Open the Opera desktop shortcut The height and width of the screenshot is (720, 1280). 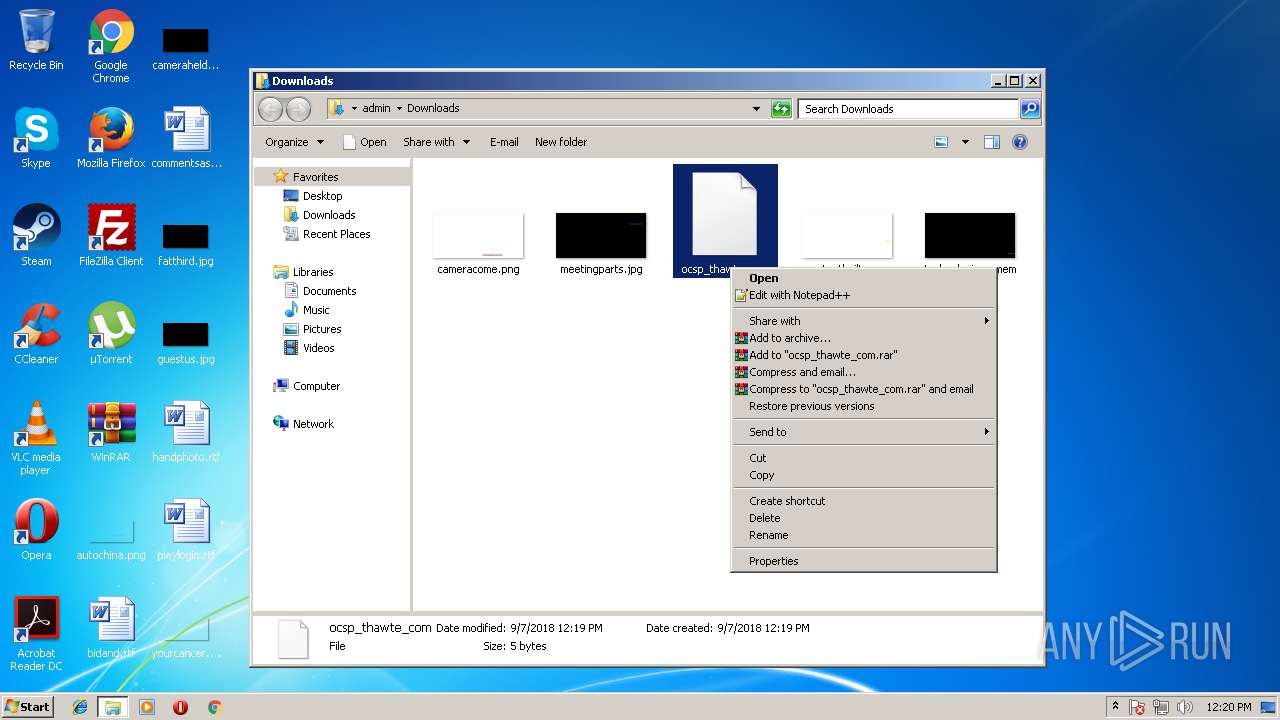(x=36, y=530)
